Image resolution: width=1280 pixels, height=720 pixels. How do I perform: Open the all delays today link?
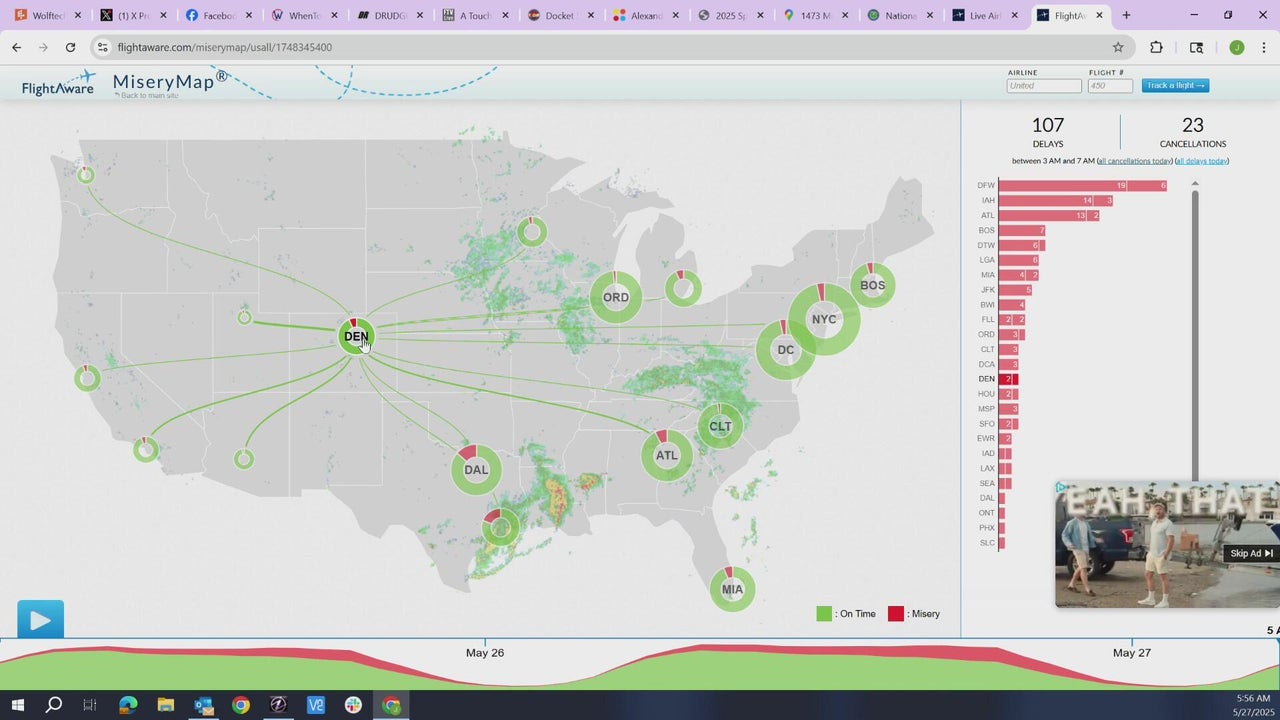coord(1201,161)
